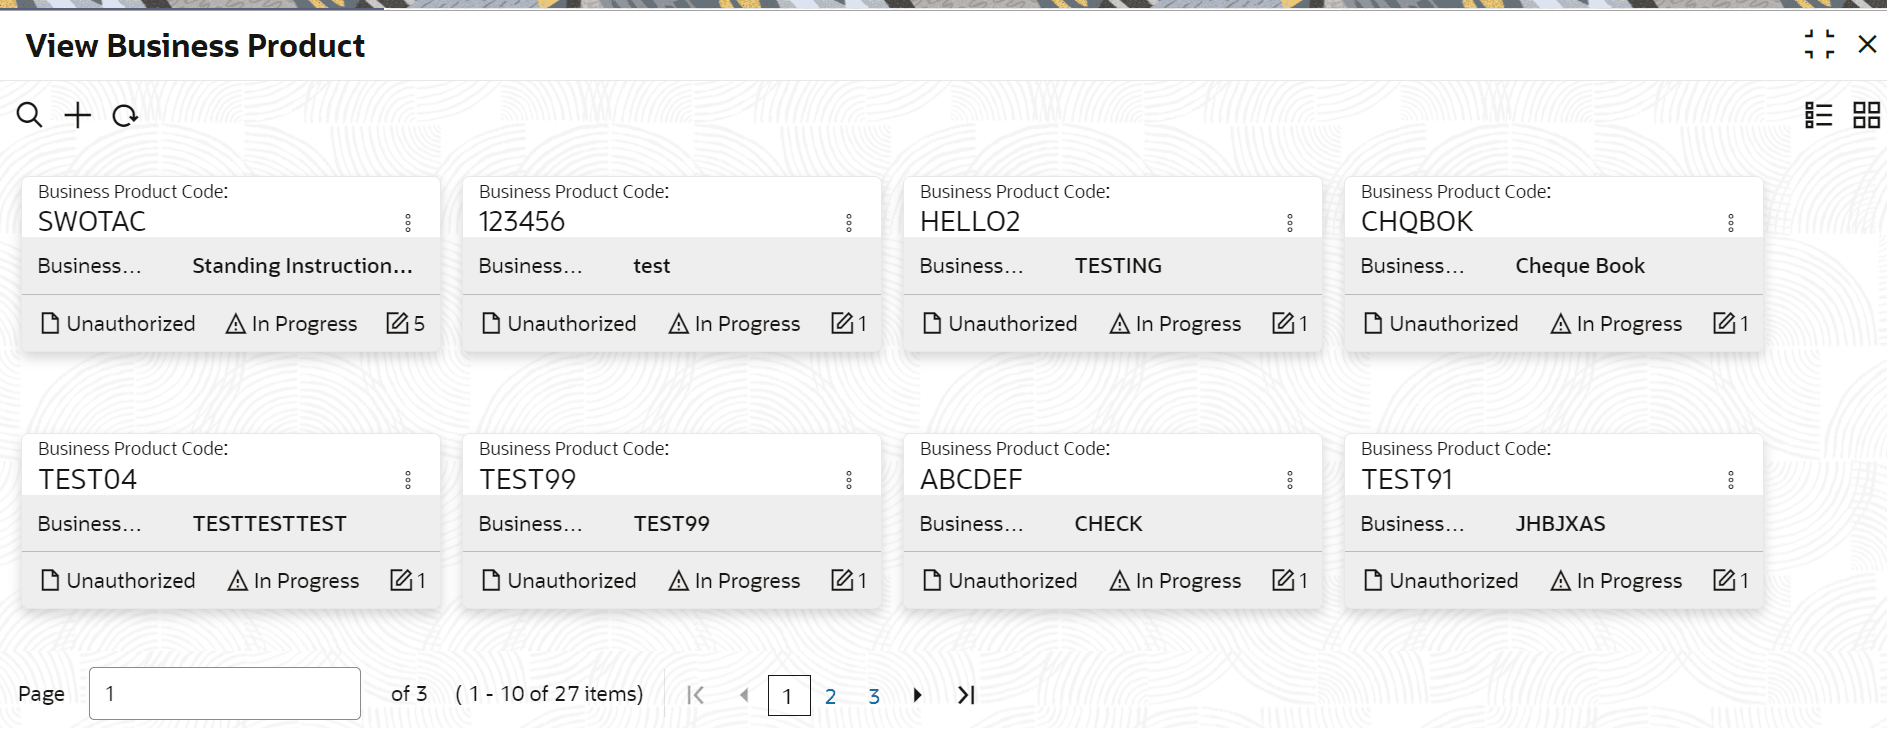Viewport: 1887px width, 736px height.
Task: Open the TEST91 card options menu
Action: (x=1731, y=480)
